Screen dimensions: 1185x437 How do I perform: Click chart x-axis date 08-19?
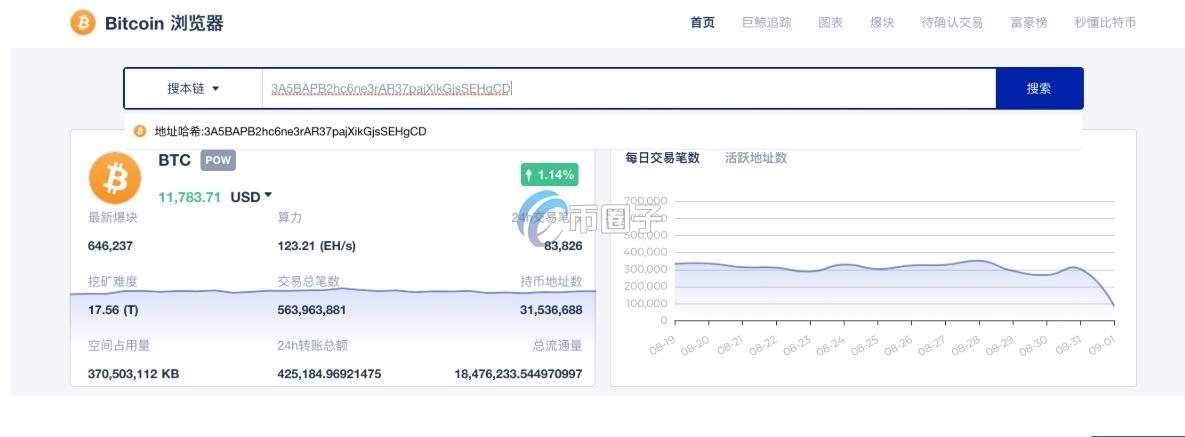click(x=661, y=344)
